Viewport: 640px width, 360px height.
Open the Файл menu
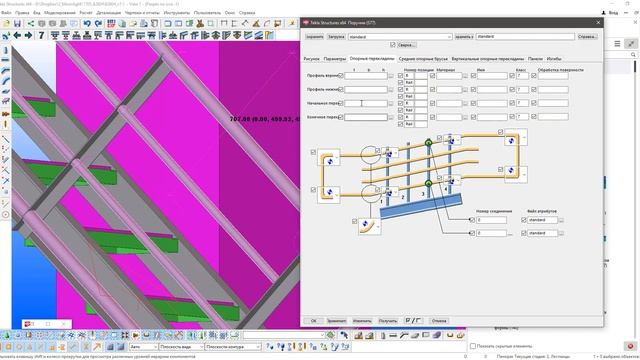6,13
